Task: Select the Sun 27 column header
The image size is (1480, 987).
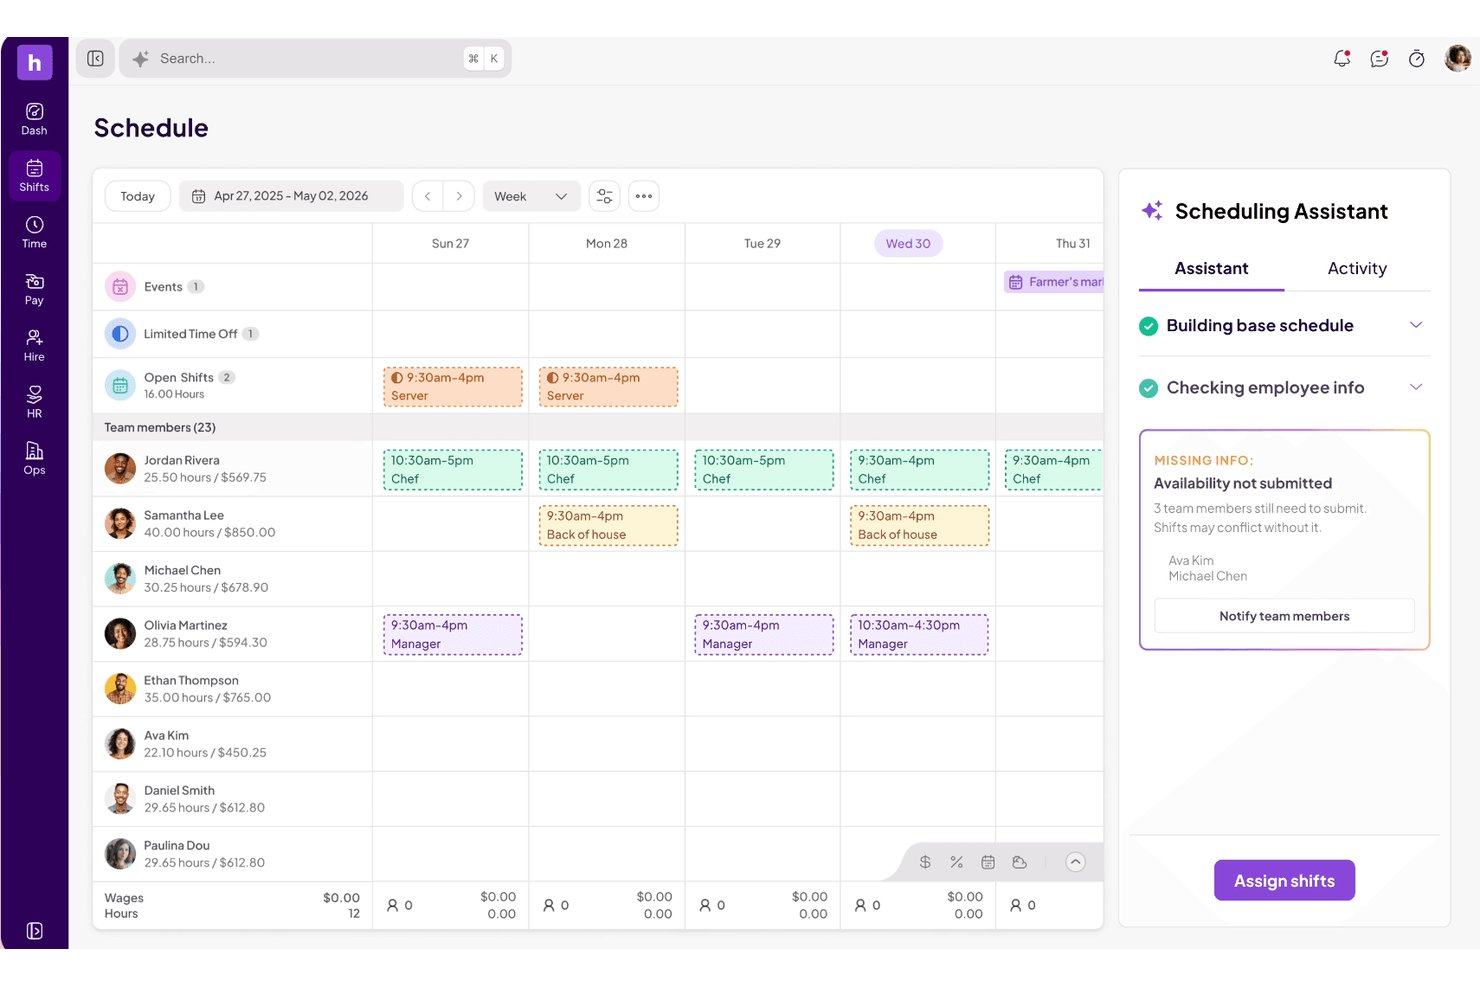Action: tap(450, 243)
